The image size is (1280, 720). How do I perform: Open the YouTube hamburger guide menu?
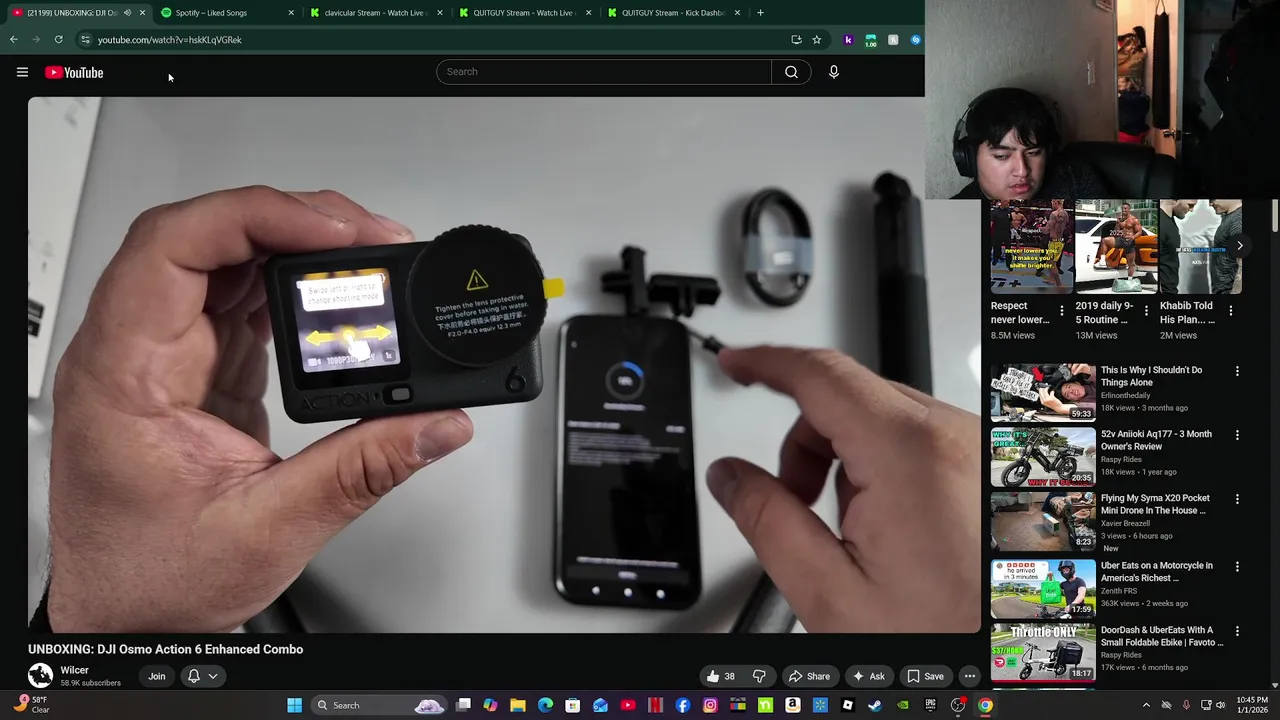pos(22,72)
